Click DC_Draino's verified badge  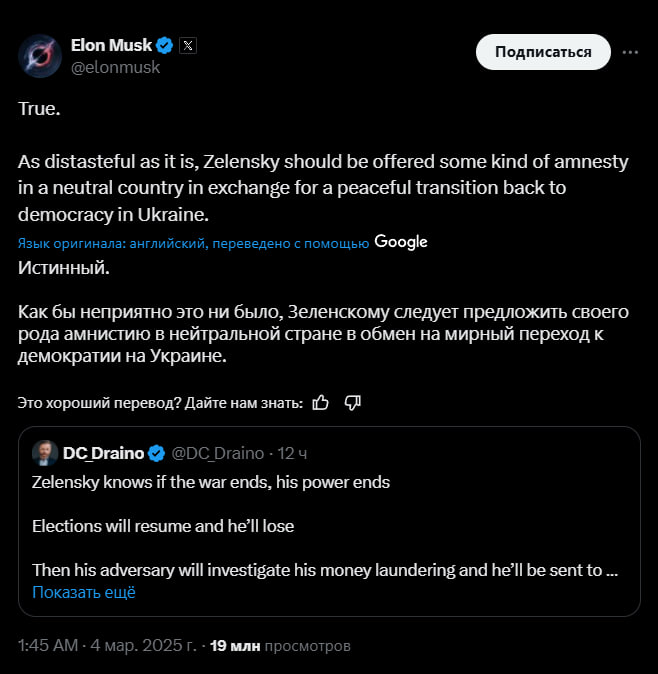tap(157, 454)
